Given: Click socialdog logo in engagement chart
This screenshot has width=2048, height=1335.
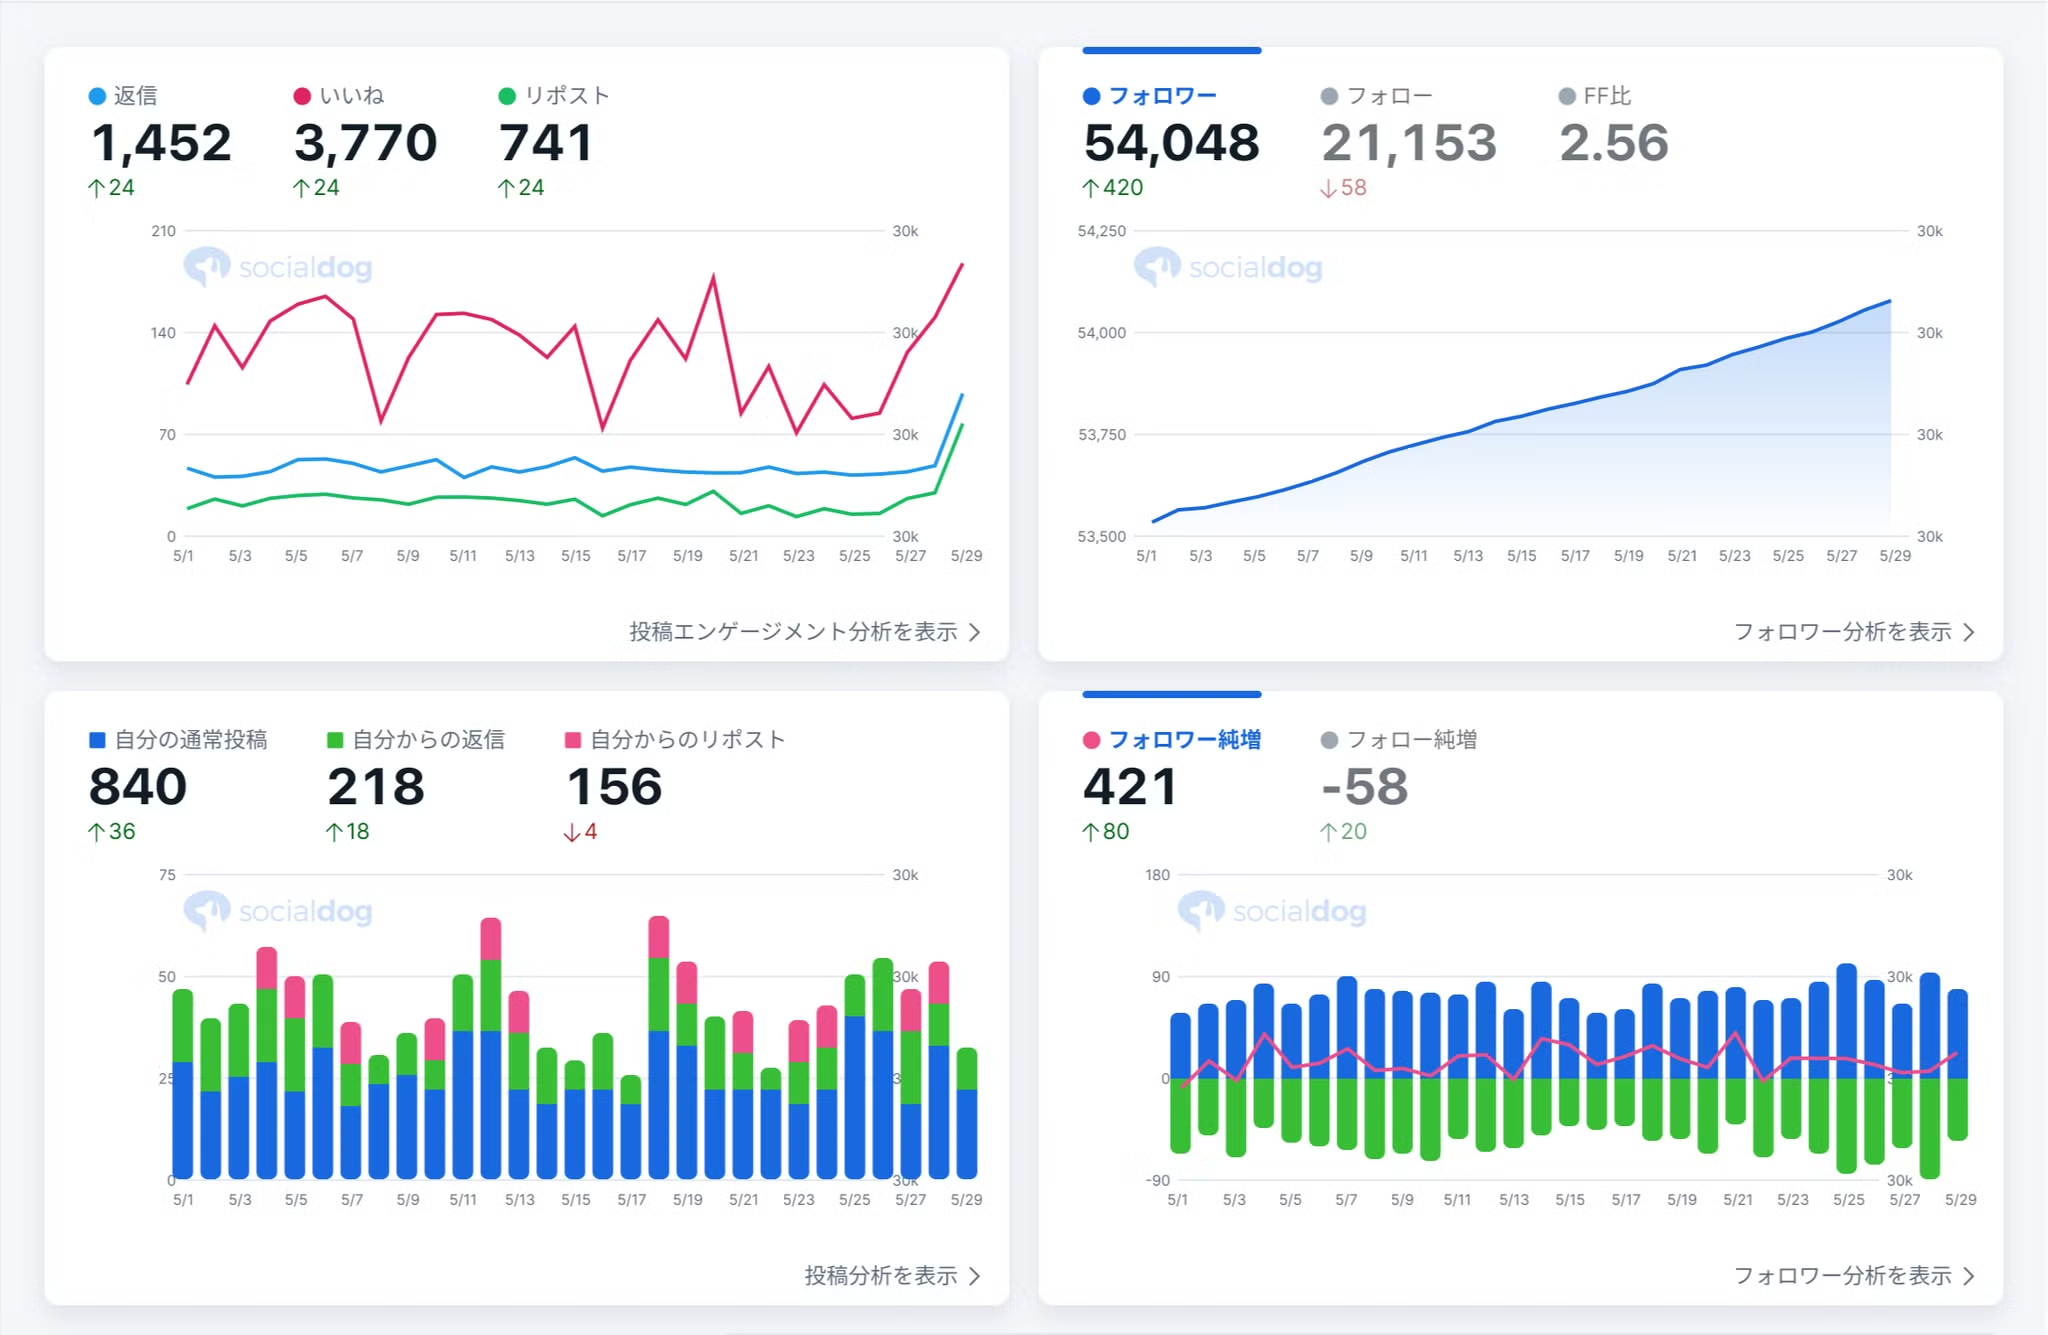Looking at the screenshot, I should tap(277, 267).
